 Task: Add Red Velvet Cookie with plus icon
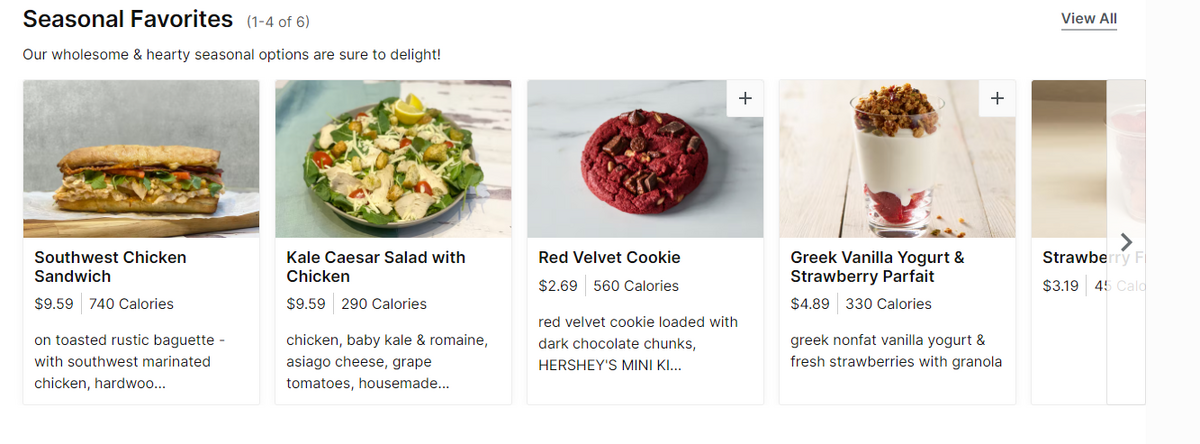pos(744,98)
